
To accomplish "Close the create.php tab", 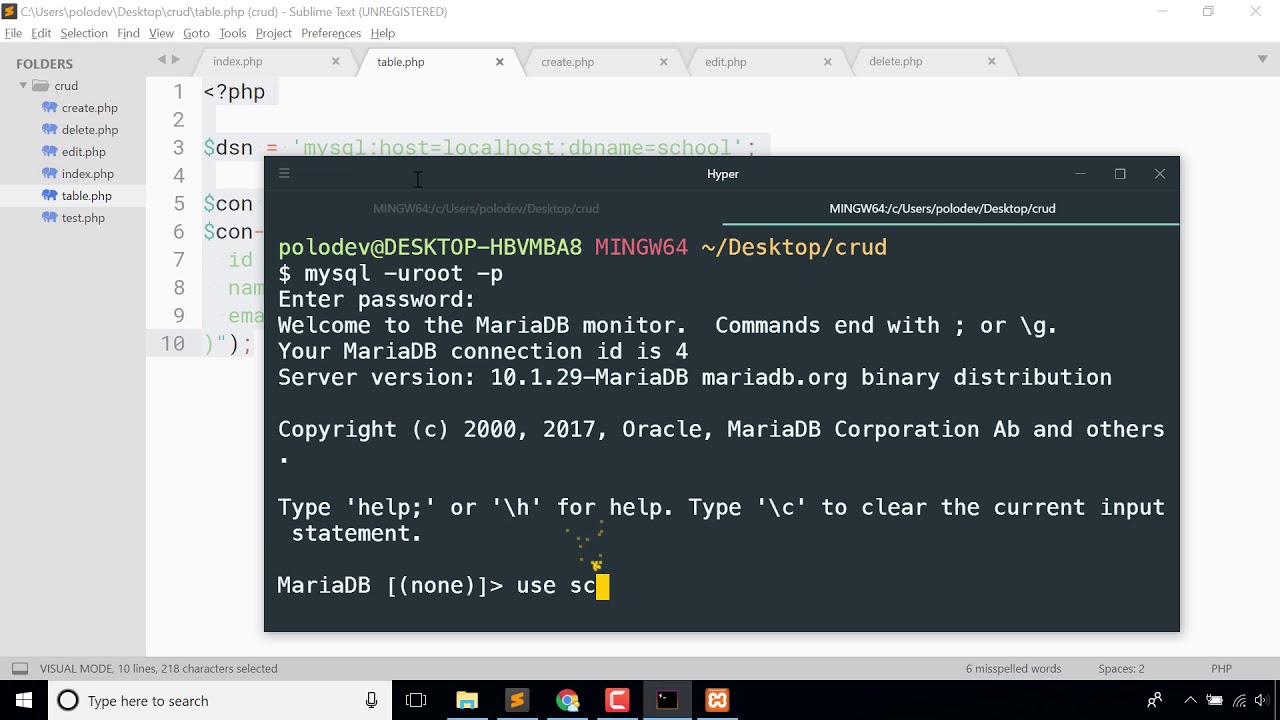I will 664,61.
